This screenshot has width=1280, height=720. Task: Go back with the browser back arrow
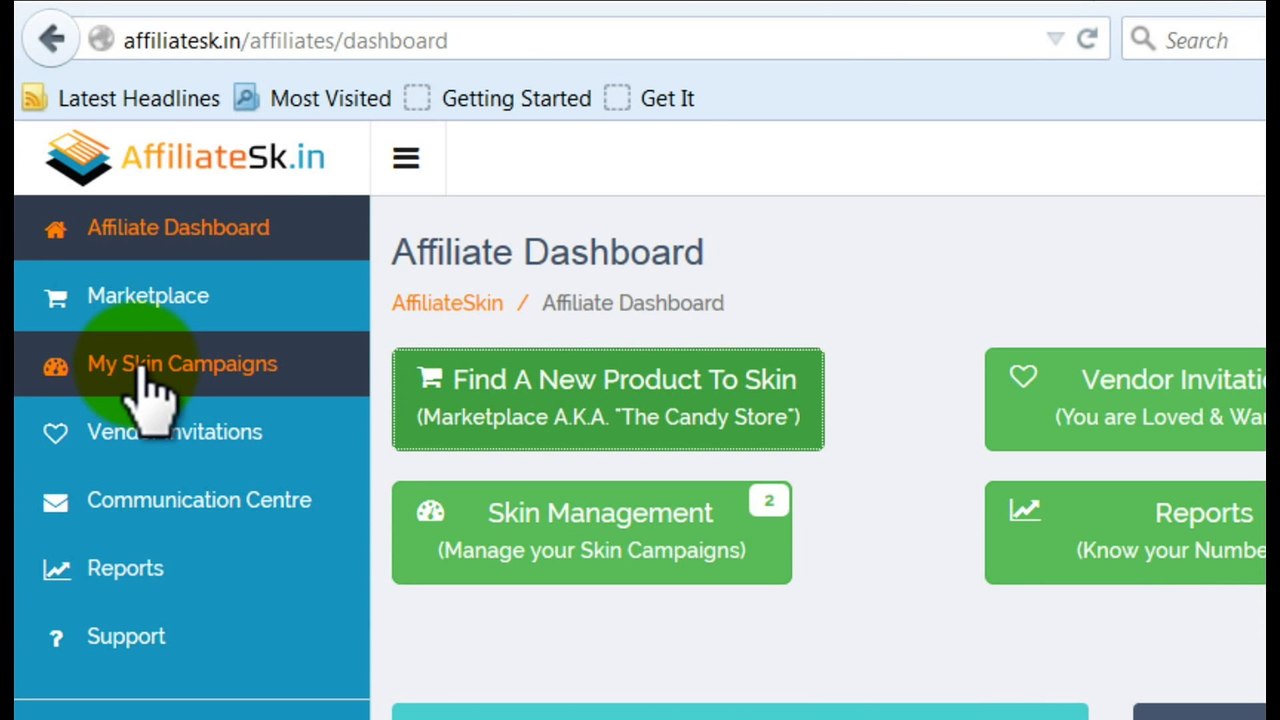[52, 40]
